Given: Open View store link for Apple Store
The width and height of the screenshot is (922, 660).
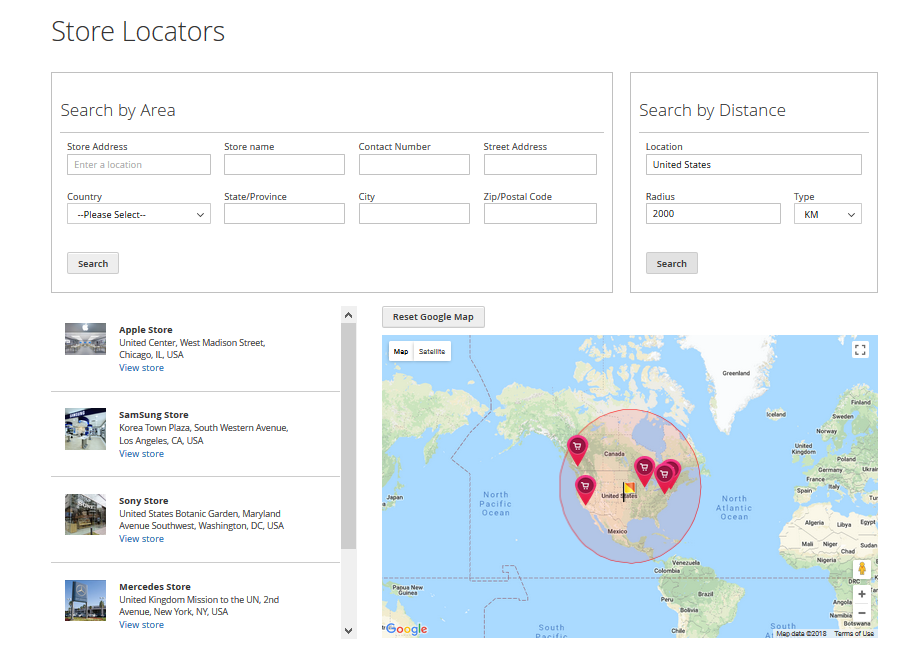Looking at the screenshot, I should [x=141, y=368].
